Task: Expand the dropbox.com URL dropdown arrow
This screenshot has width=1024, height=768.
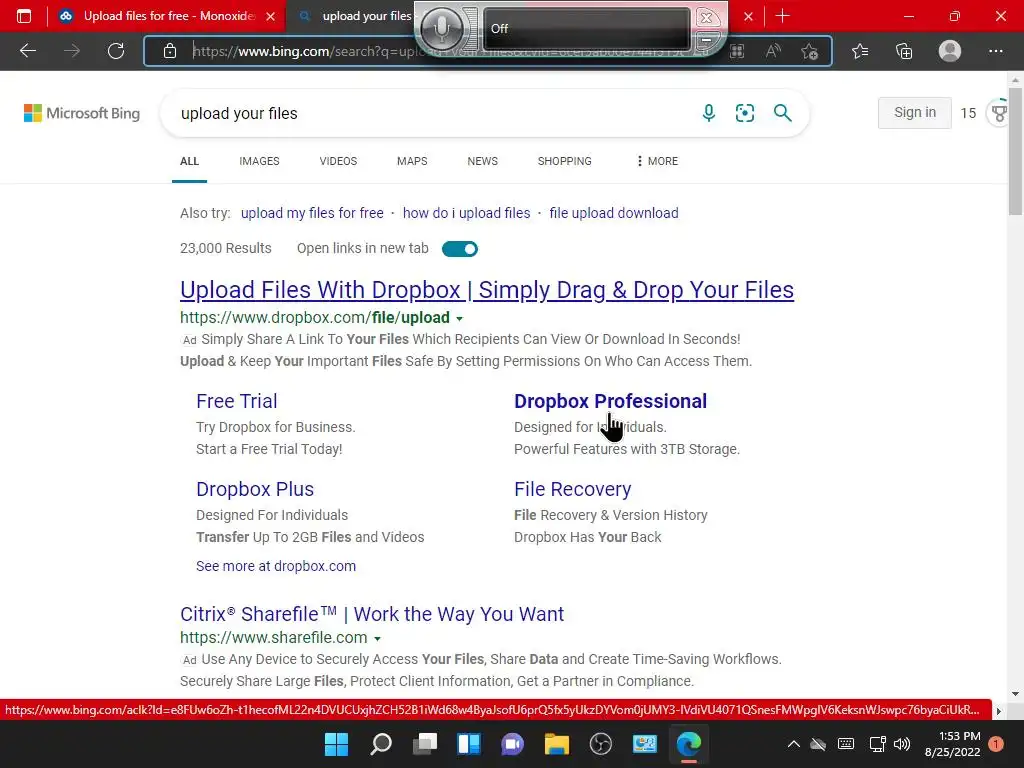Action: click(x=459, y=319)
